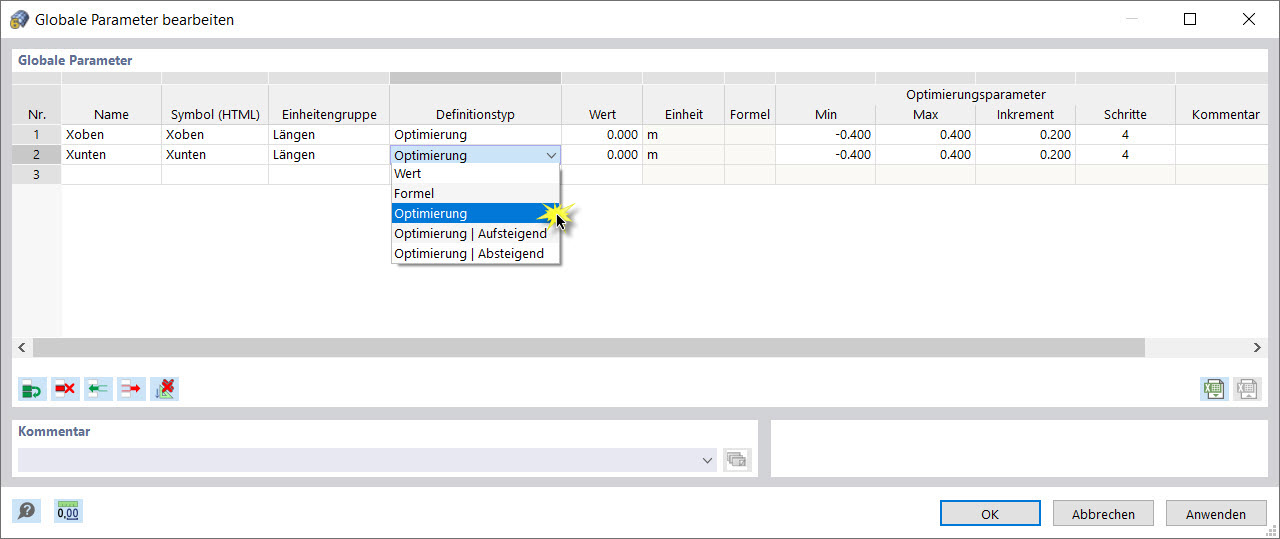
Task: Click the Inkrement value 0.200 in row 2
Action: 1026,155
